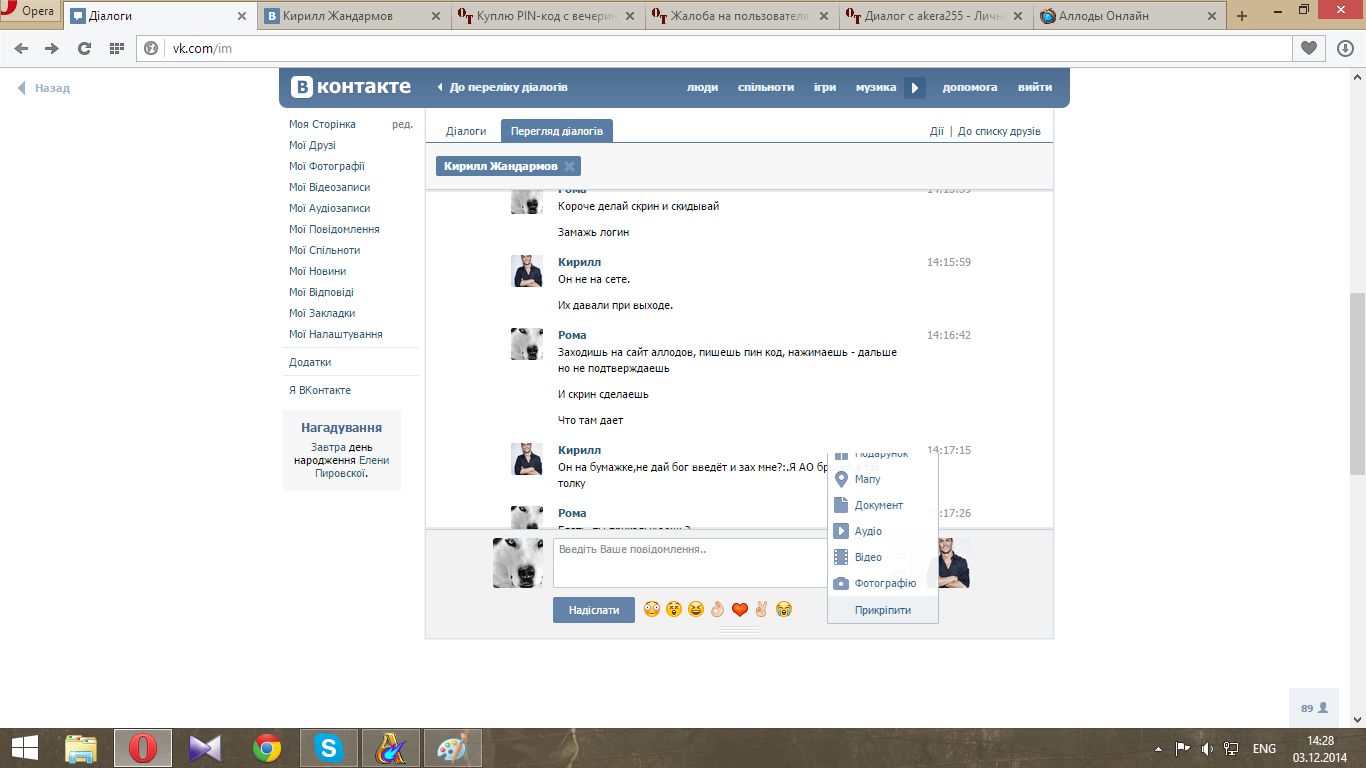The width and height of the screenshot is (1366, 768).
Task: Send the message with Надіслати
Action: point(594,610)
